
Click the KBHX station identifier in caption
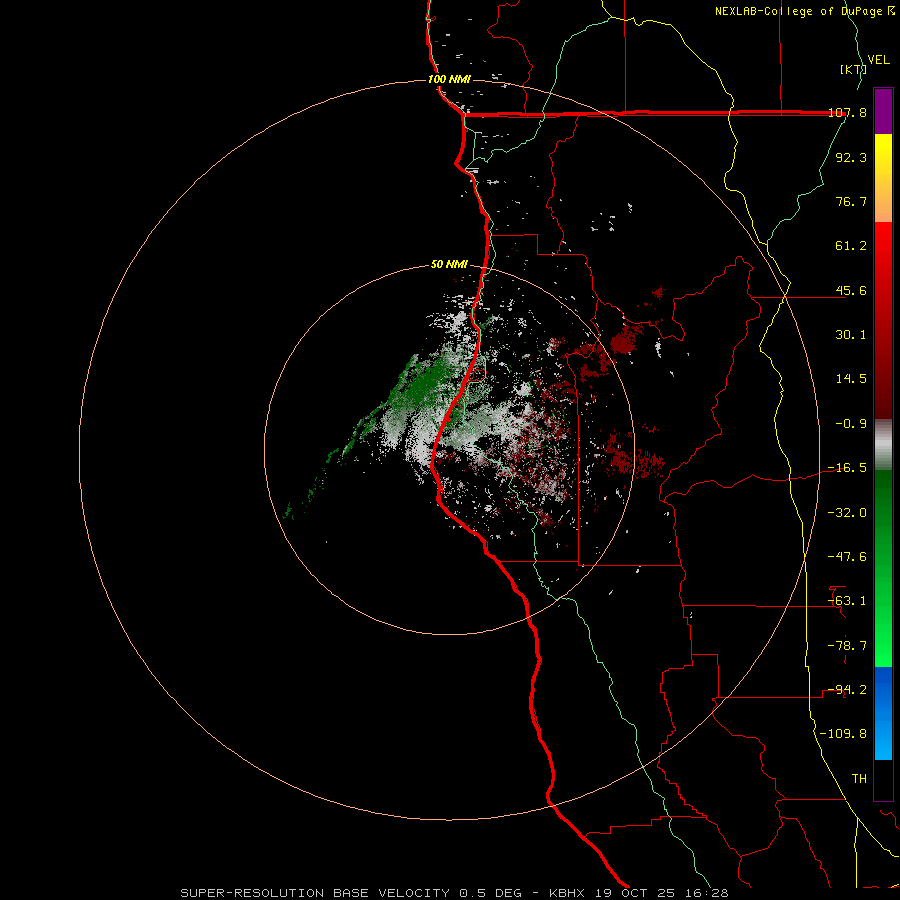click(x=567, y=893)
